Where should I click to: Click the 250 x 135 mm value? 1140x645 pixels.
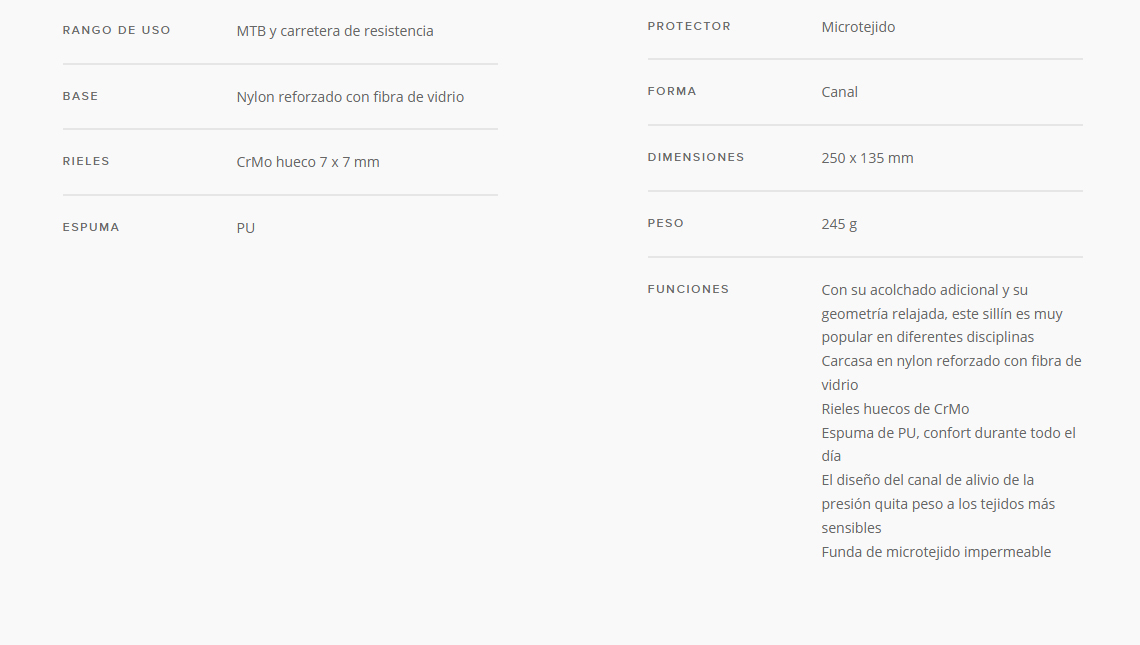[867, 158]
